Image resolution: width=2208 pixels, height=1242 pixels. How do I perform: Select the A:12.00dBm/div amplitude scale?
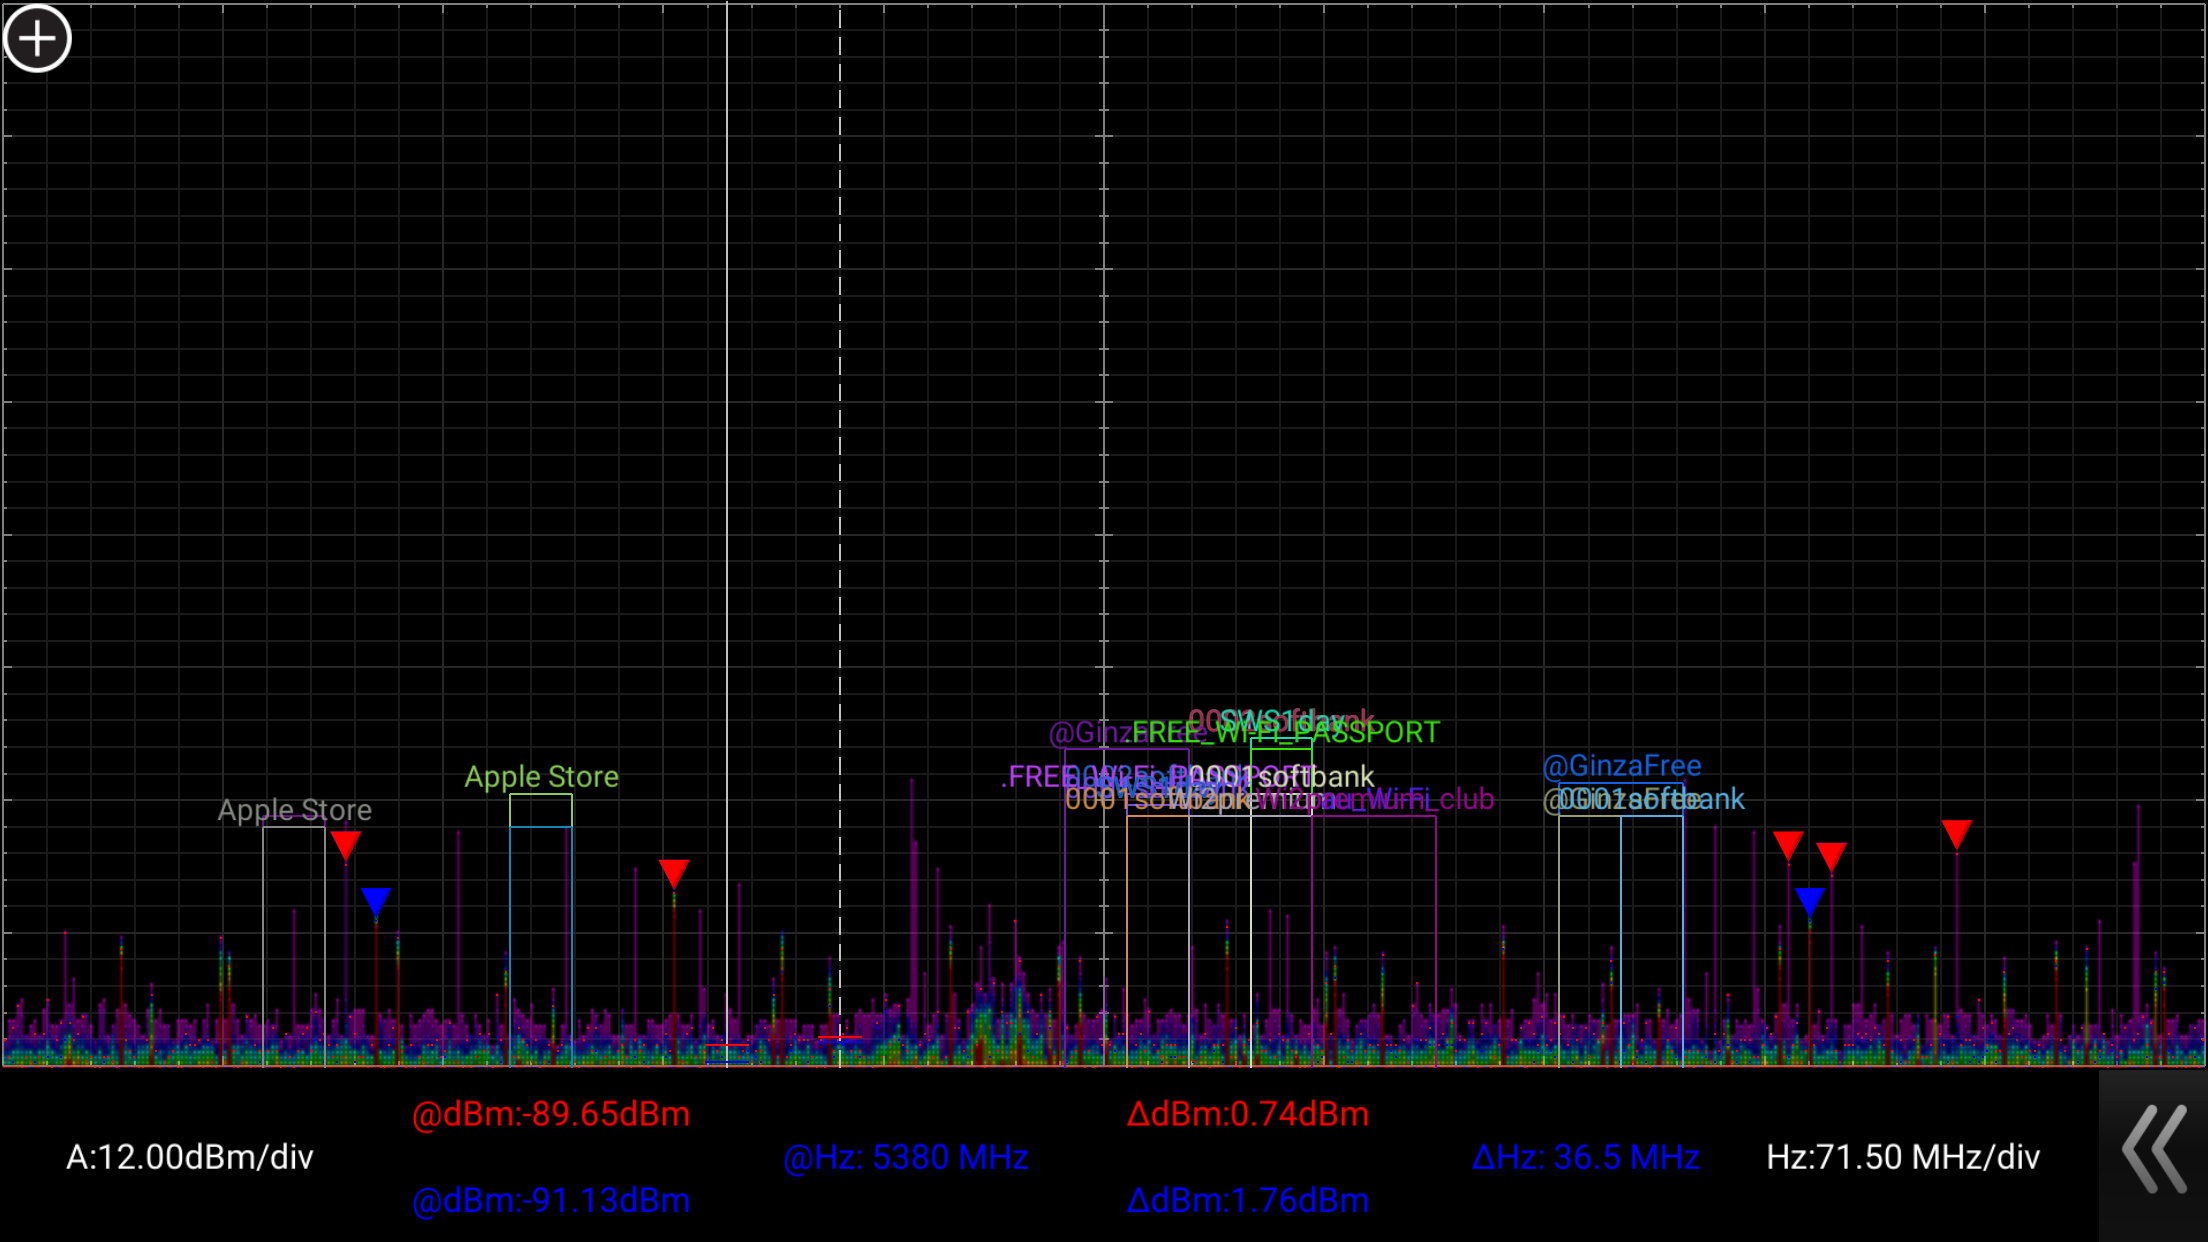(x=190, y=1157)
